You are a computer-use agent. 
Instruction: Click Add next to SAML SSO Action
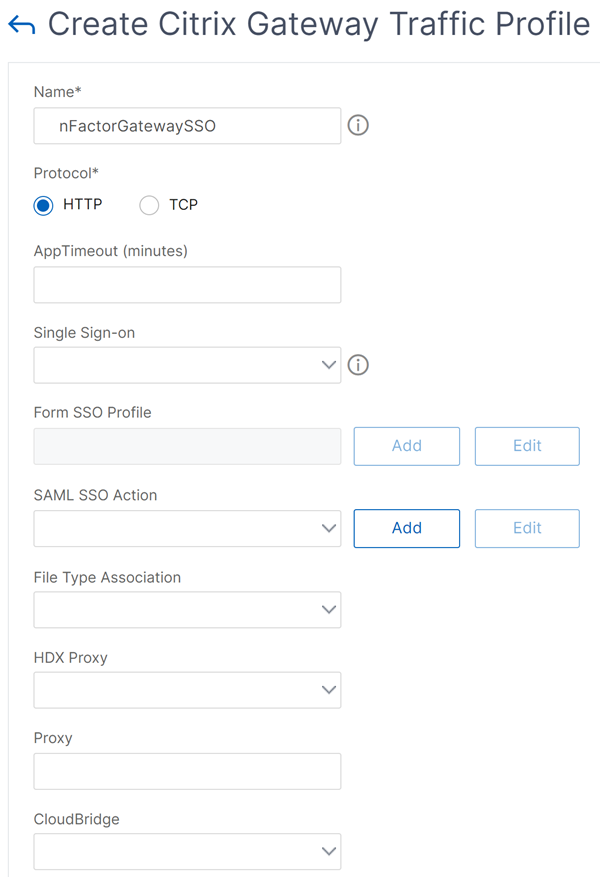click(x=407, y=528)
